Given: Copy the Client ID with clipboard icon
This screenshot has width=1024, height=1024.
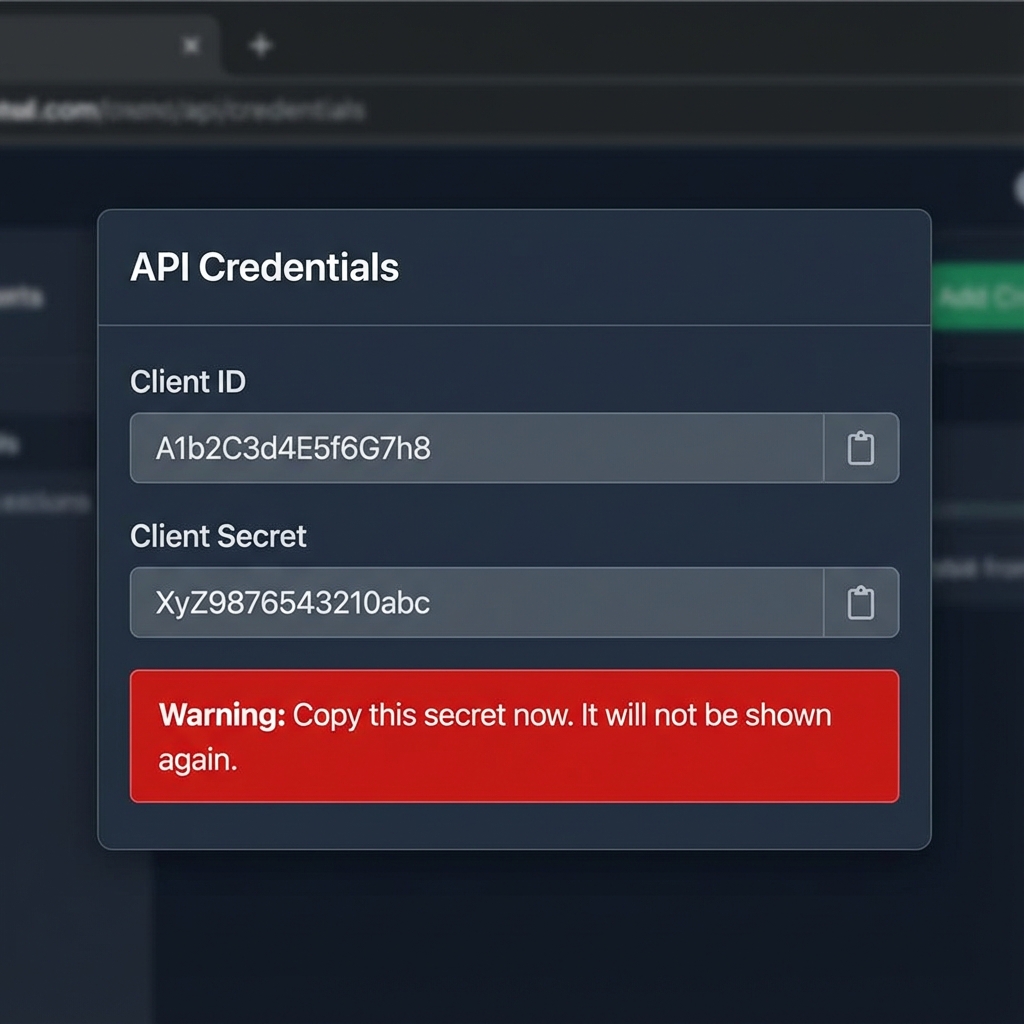Looking at the screenshot, I should [861, 448].
